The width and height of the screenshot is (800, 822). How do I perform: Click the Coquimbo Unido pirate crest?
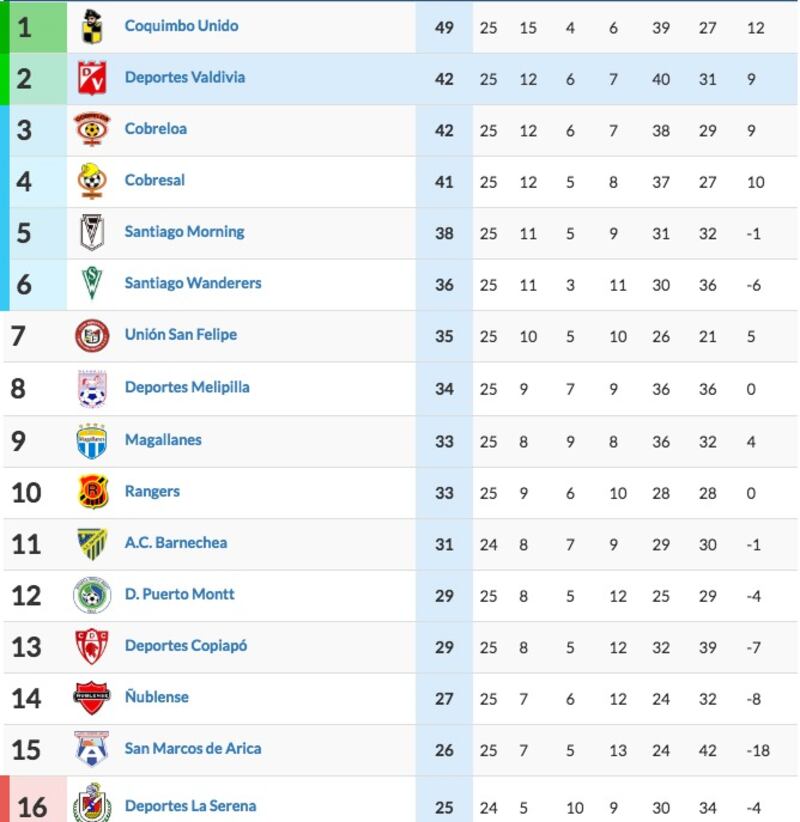click(x=92, y=26)
